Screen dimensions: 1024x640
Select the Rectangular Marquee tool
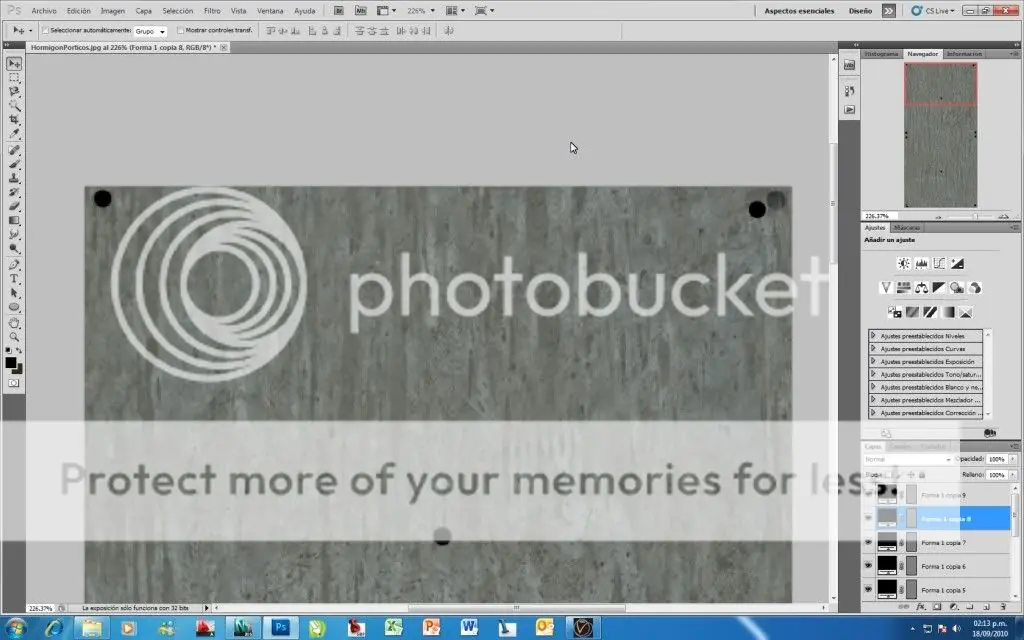tap(14, 78)
